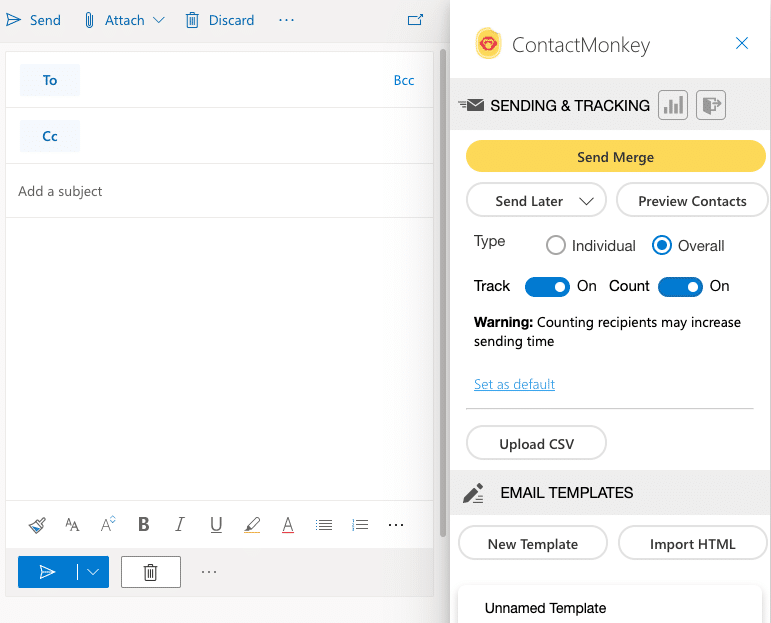Click inside the message body area
Image resolution: width=771 pixels, height=623 pixels.
tap(219, 359)
